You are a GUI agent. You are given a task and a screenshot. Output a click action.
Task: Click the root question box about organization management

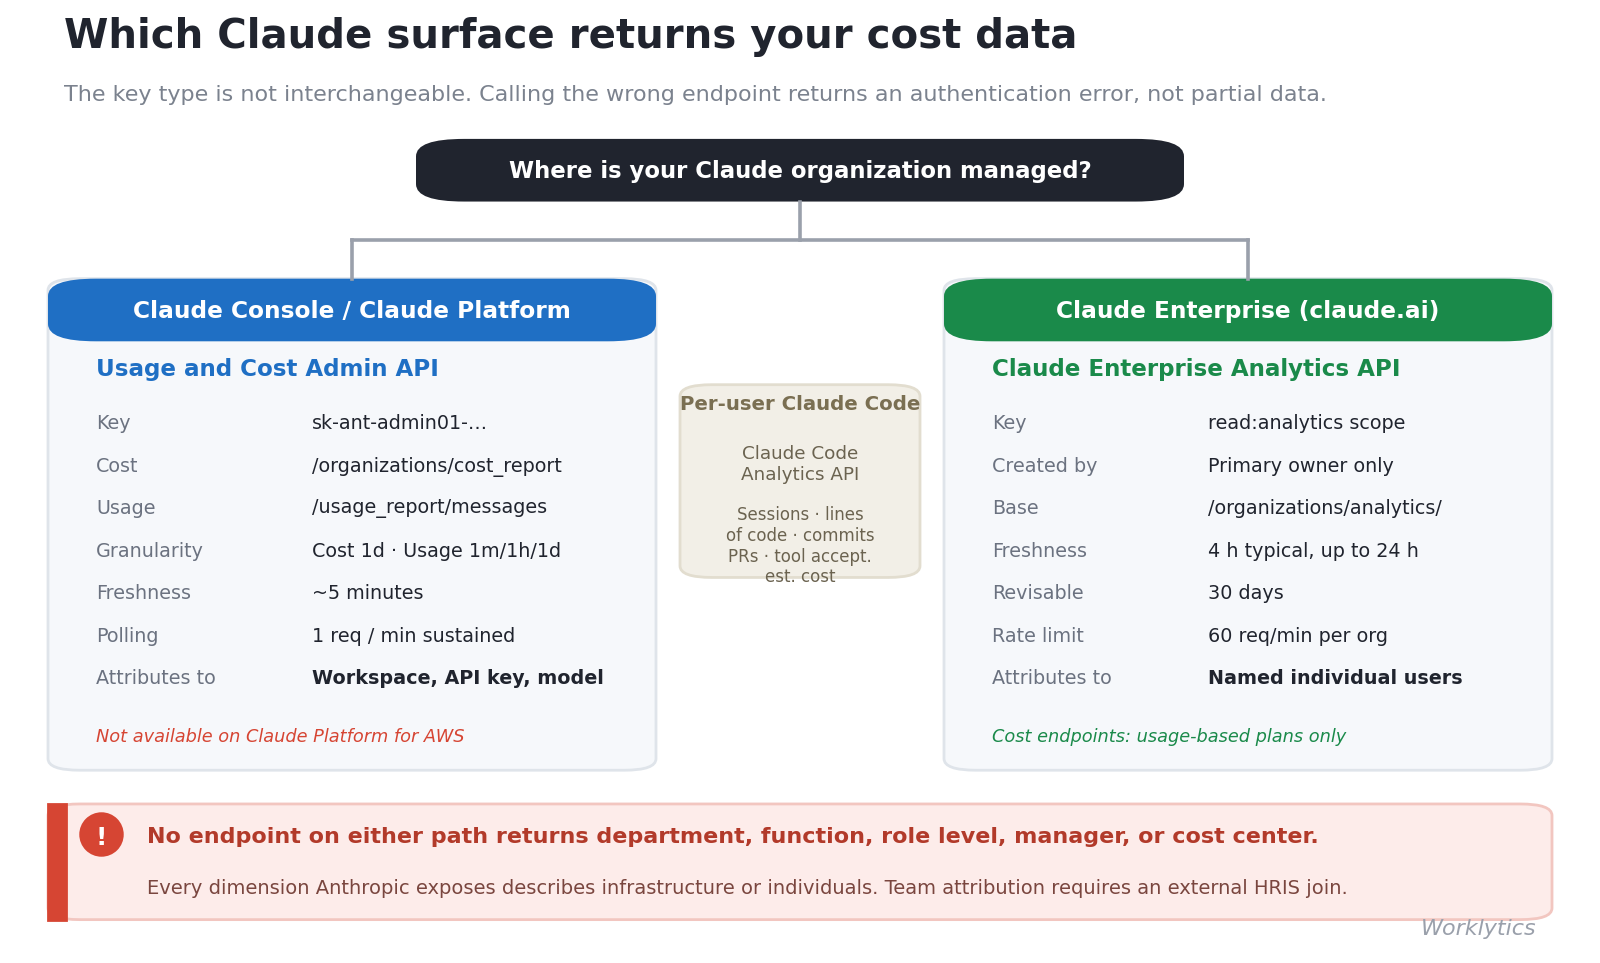pos(800,170)
